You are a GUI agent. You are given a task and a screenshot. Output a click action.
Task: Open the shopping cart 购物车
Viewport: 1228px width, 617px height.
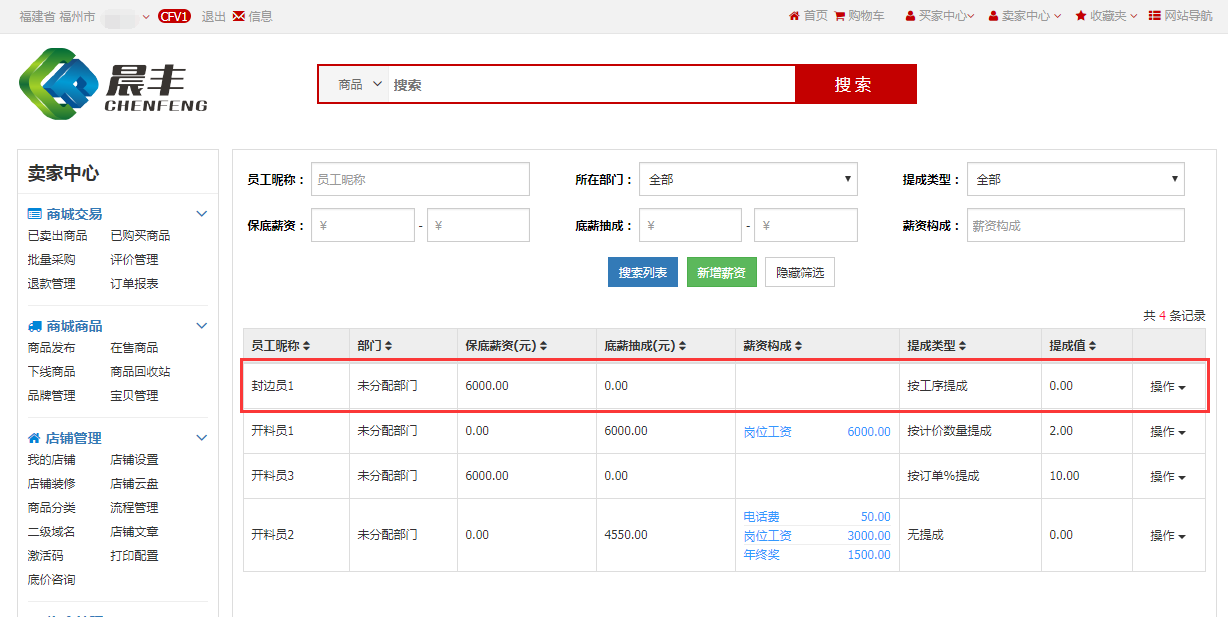pos(840,16)
